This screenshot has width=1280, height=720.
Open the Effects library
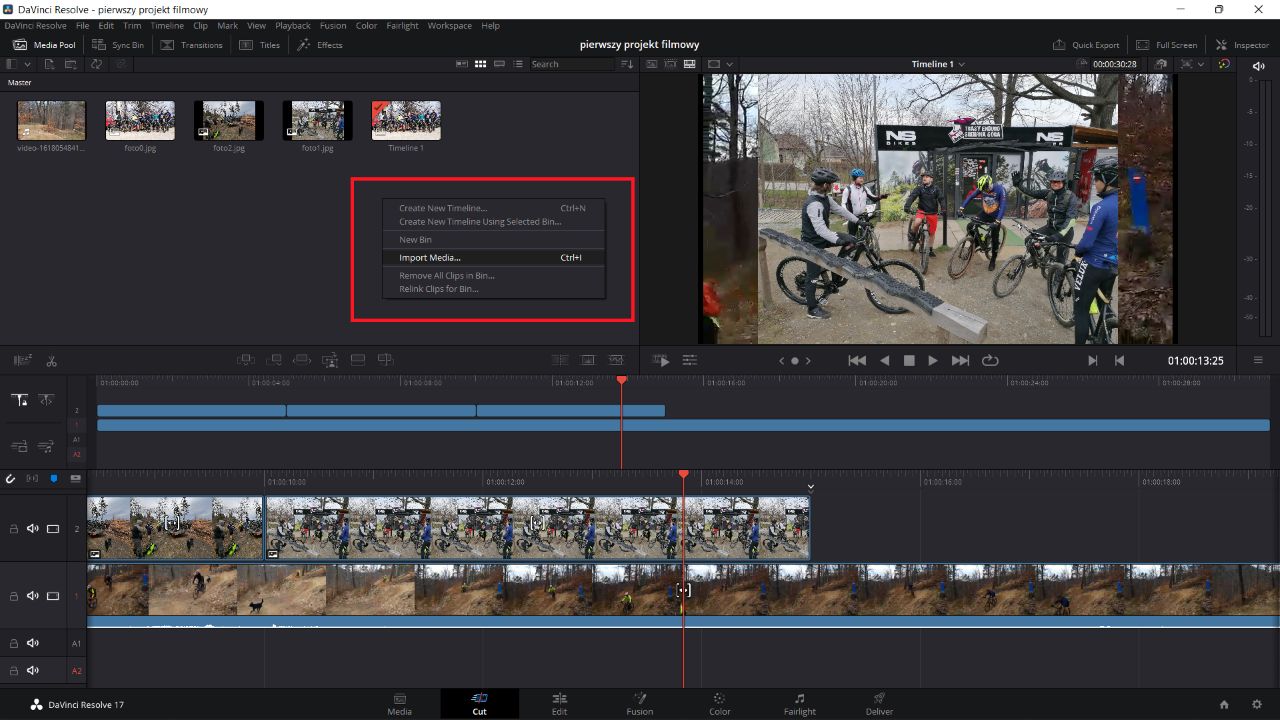[319, 45]
